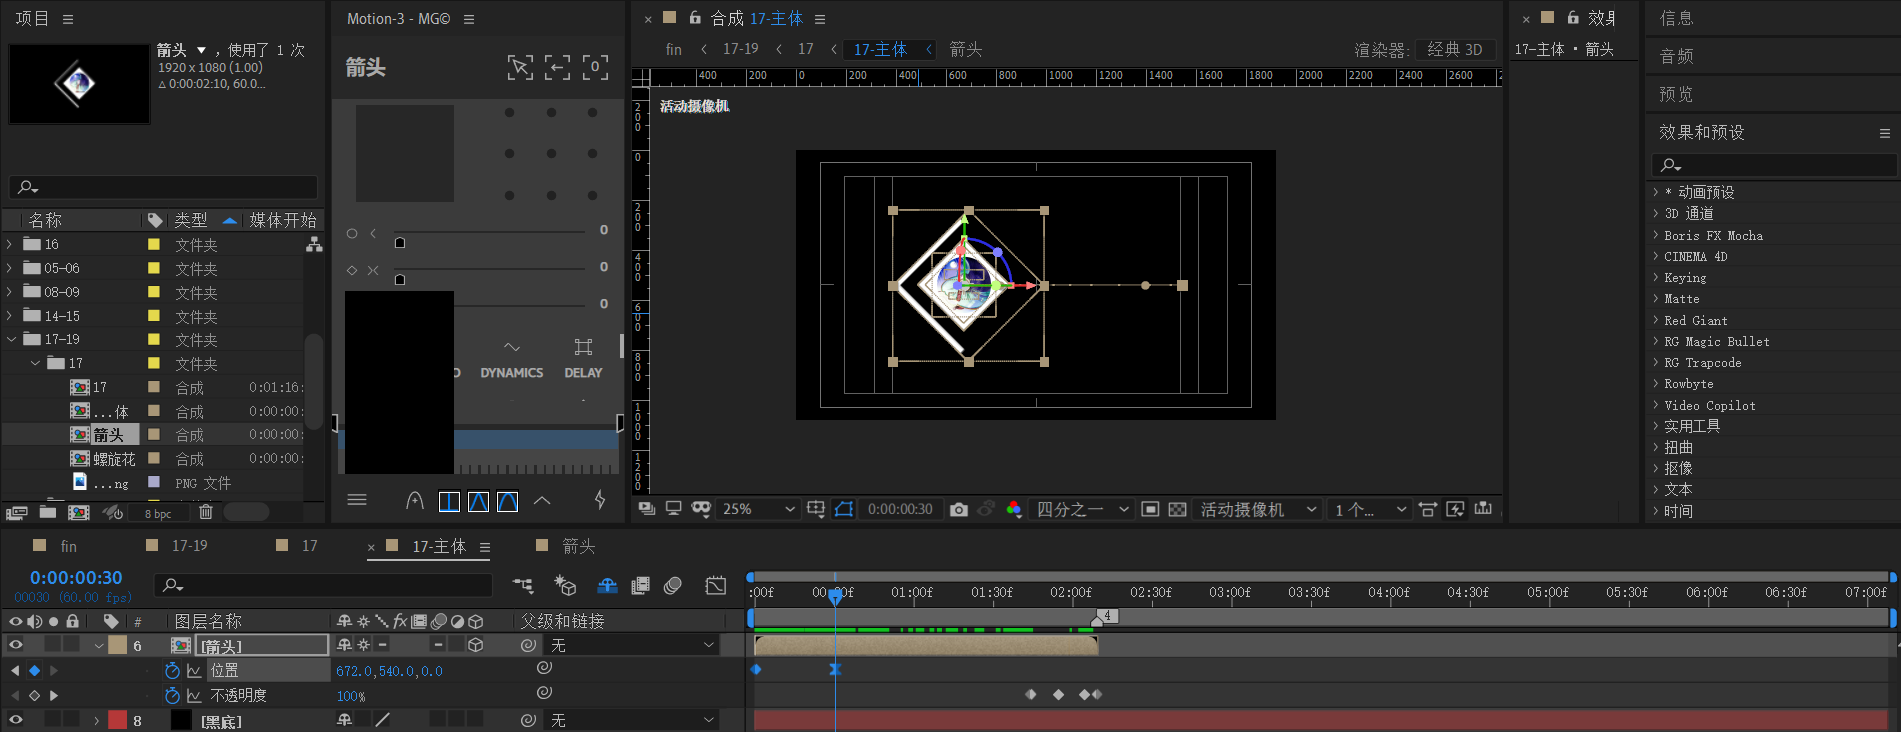Toggle the hide shy layers icon

(607, 585)
